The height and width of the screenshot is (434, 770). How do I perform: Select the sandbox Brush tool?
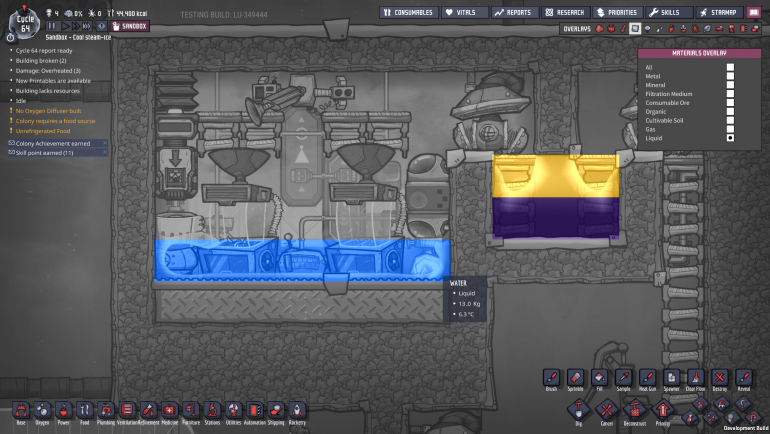[551, 378]
